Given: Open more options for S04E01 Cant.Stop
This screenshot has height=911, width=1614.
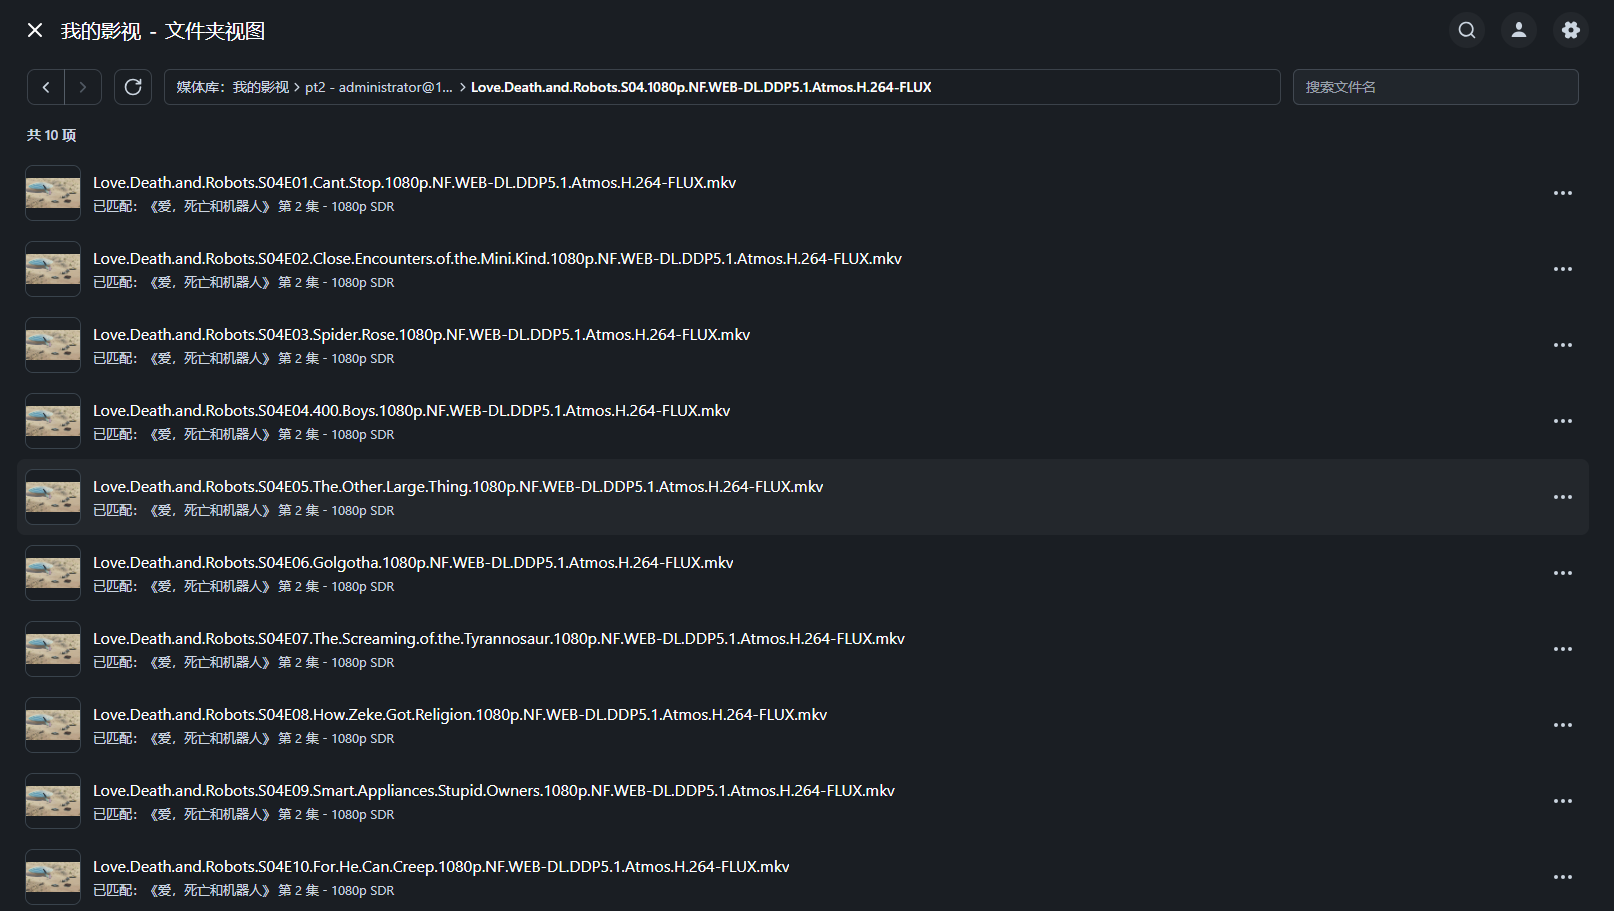Looking at the screenshot, I should [1563, 193].
